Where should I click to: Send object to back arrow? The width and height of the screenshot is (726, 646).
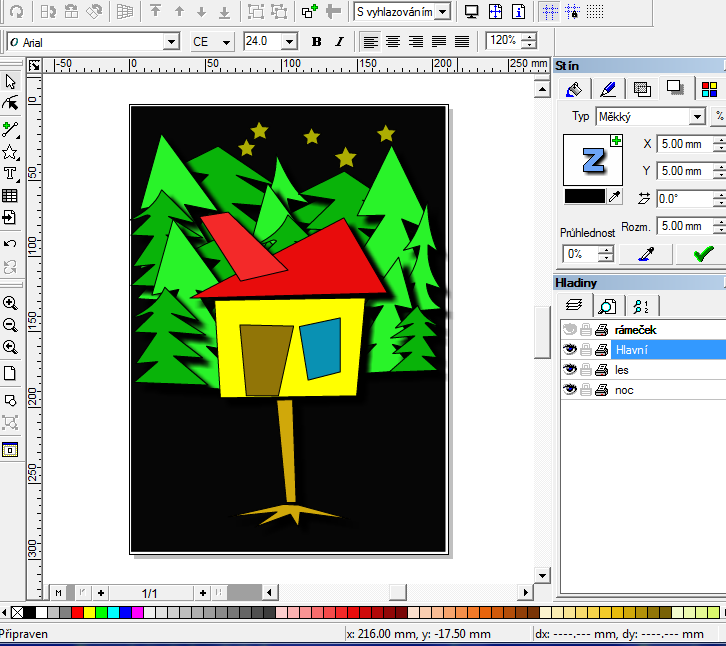pyautogui.click(x=225, y=12)
